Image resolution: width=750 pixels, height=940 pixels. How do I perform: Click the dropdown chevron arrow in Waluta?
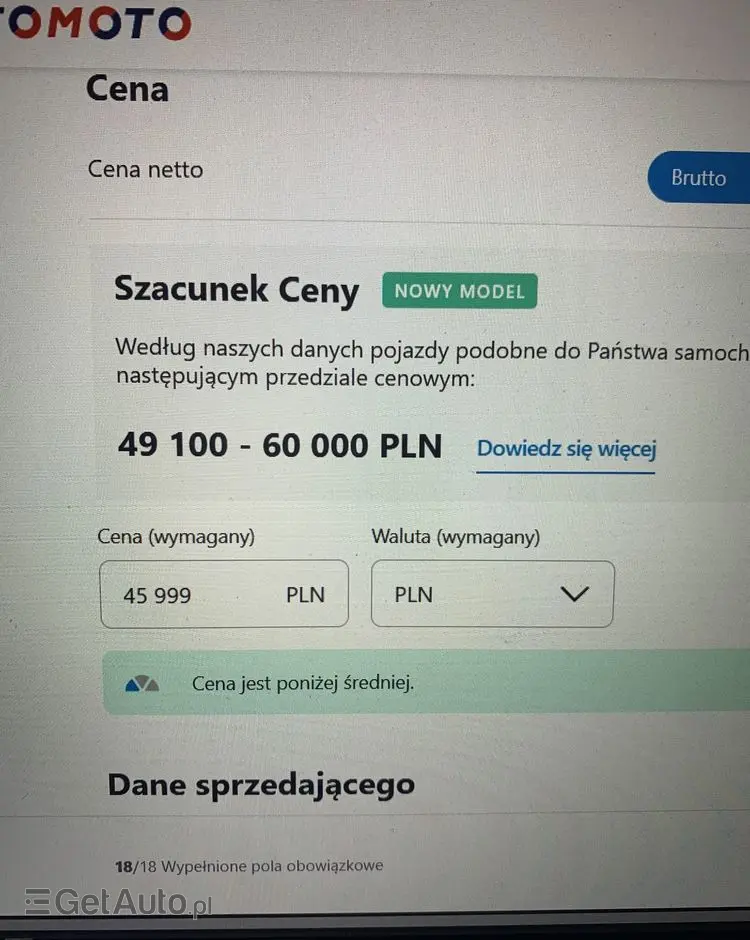coord(574,593)
